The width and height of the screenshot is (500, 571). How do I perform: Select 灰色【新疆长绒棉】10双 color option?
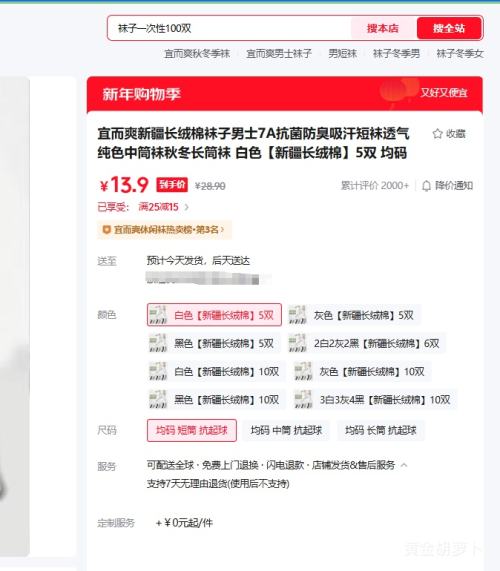click(362, 371)
